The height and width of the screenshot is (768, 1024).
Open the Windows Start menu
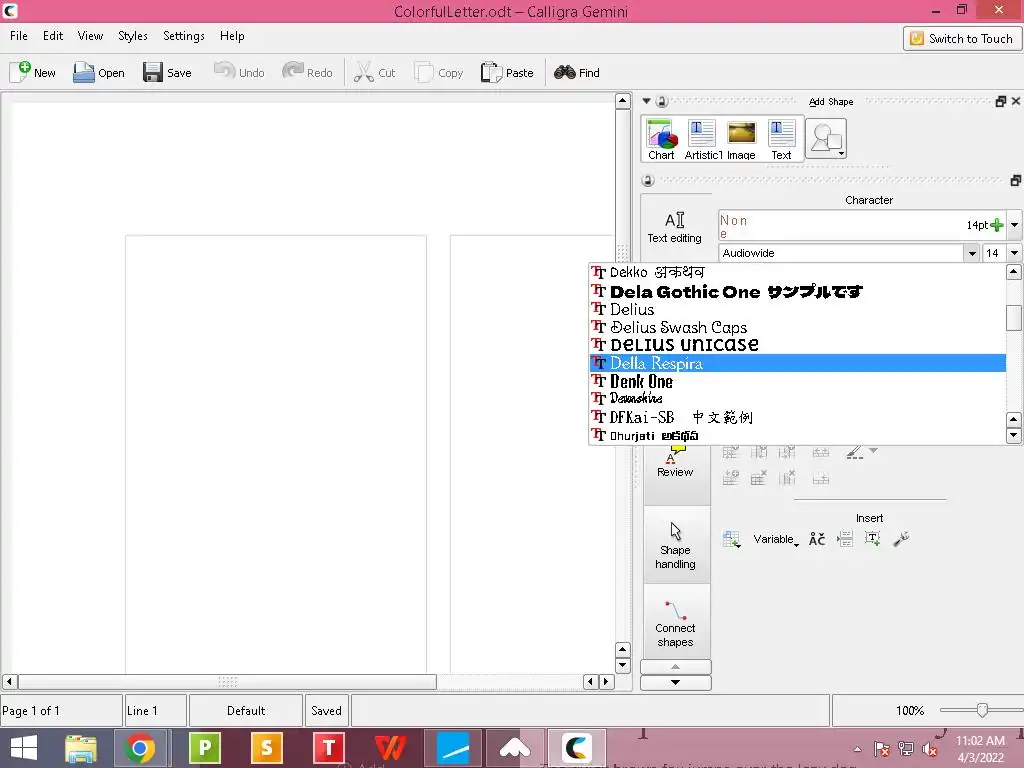click(24, 748)
